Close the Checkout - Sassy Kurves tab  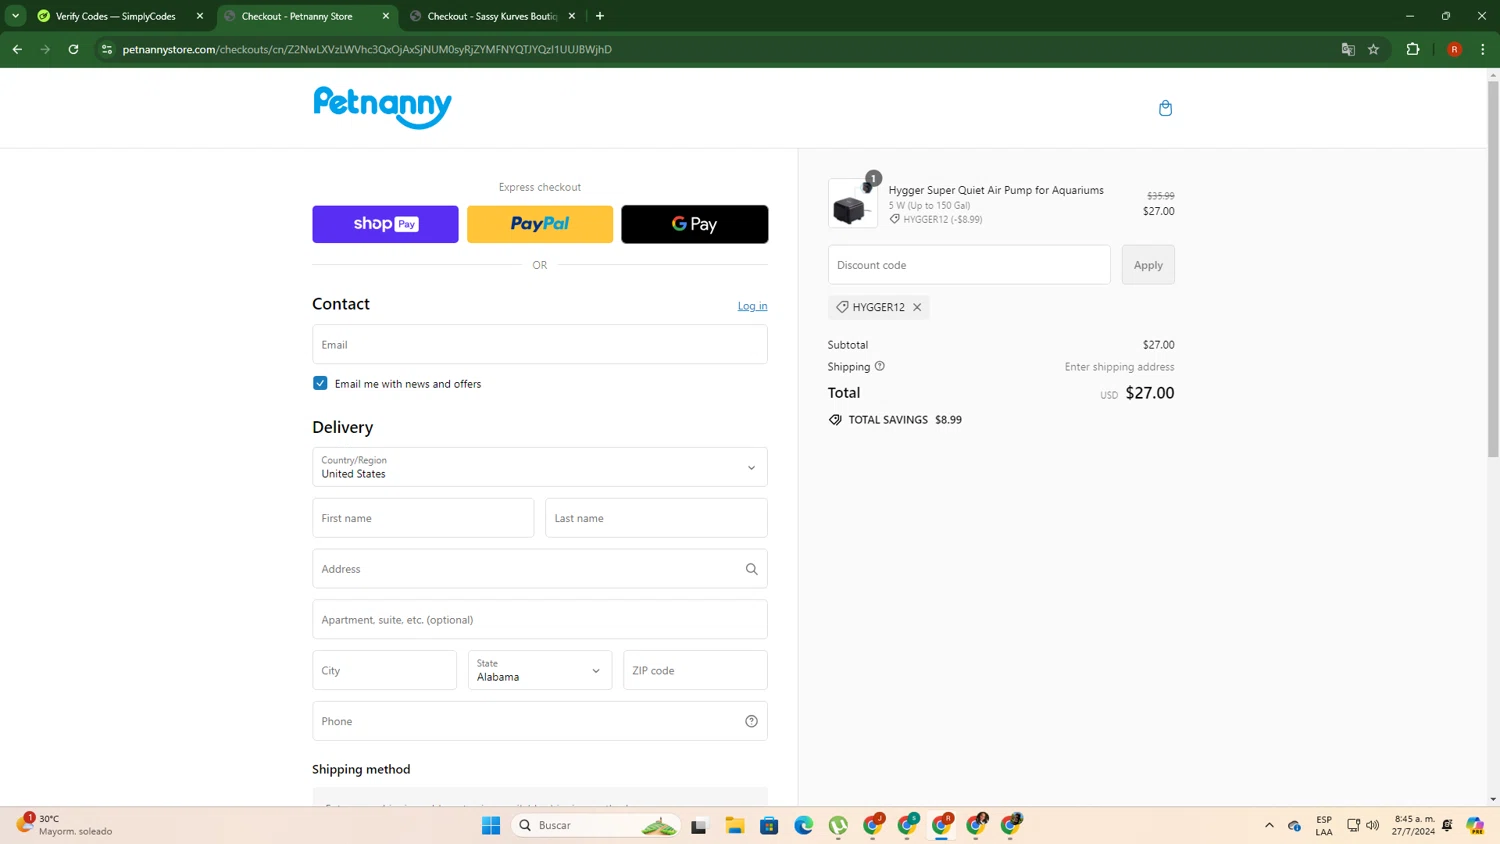(x=572, y=16)
